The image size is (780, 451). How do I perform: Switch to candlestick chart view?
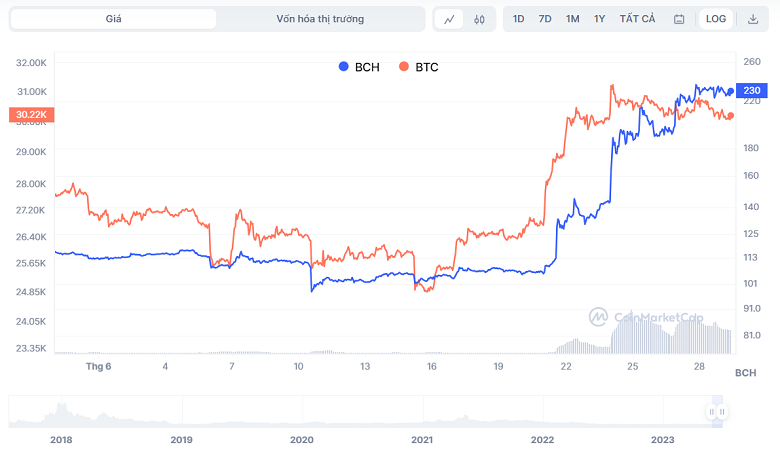click(479, 19)
